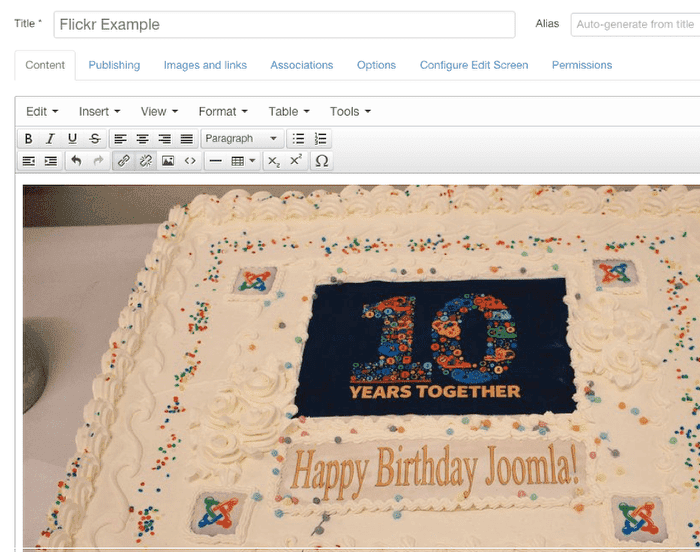This screenshot has width=700, height=552.
Task: Open the View menu
Action: [x=159, y=112]
